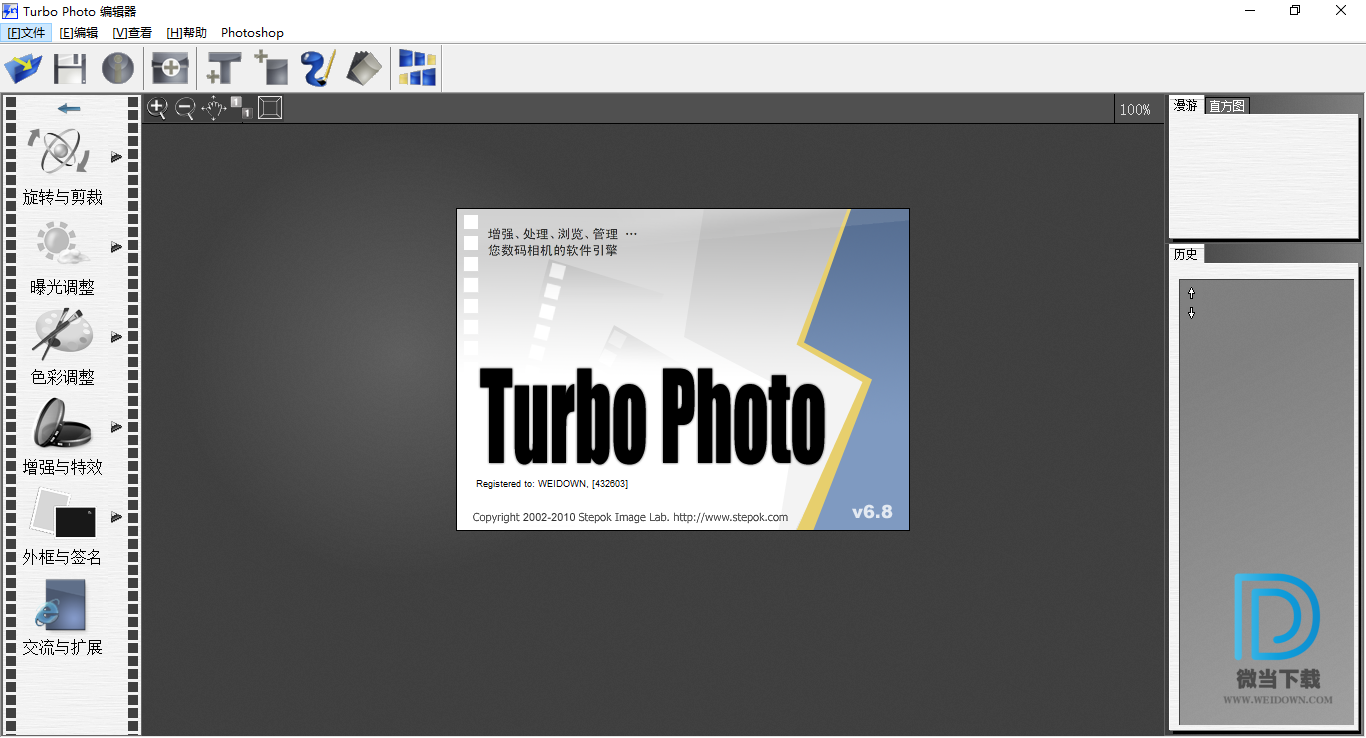Click the add text T icon
The height and width of the screenshot is (738, 1366).
pos(223,69)
